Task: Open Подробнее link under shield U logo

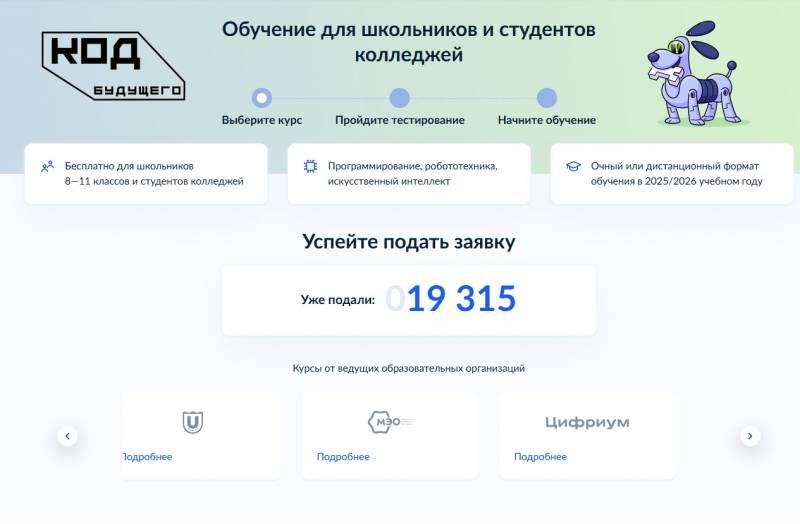Action: coord(148,457)
